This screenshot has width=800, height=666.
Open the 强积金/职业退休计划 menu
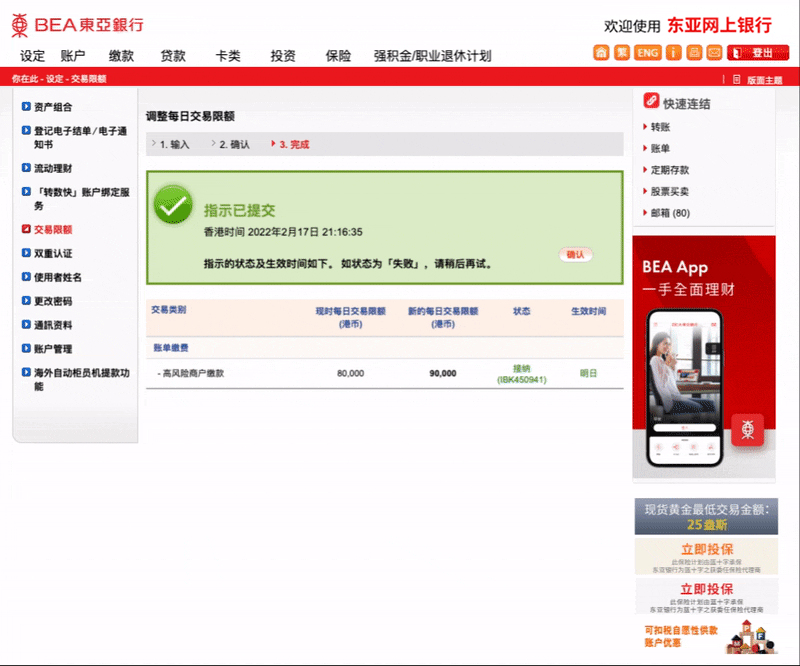[x=433, y=56]
